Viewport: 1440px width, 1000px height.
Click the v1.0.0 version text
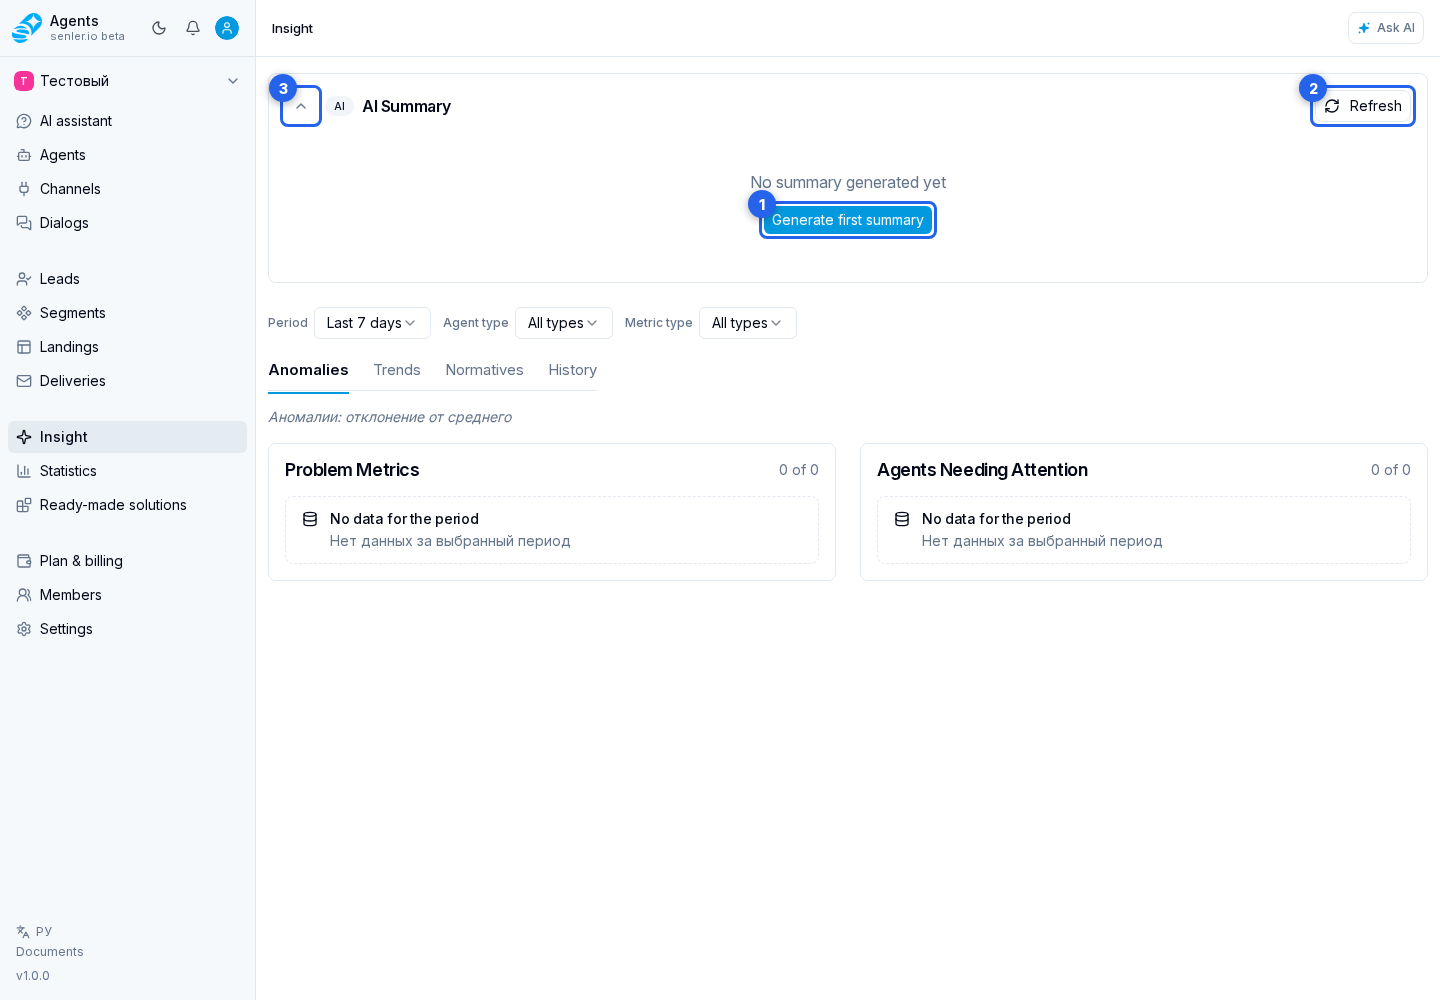33,976
